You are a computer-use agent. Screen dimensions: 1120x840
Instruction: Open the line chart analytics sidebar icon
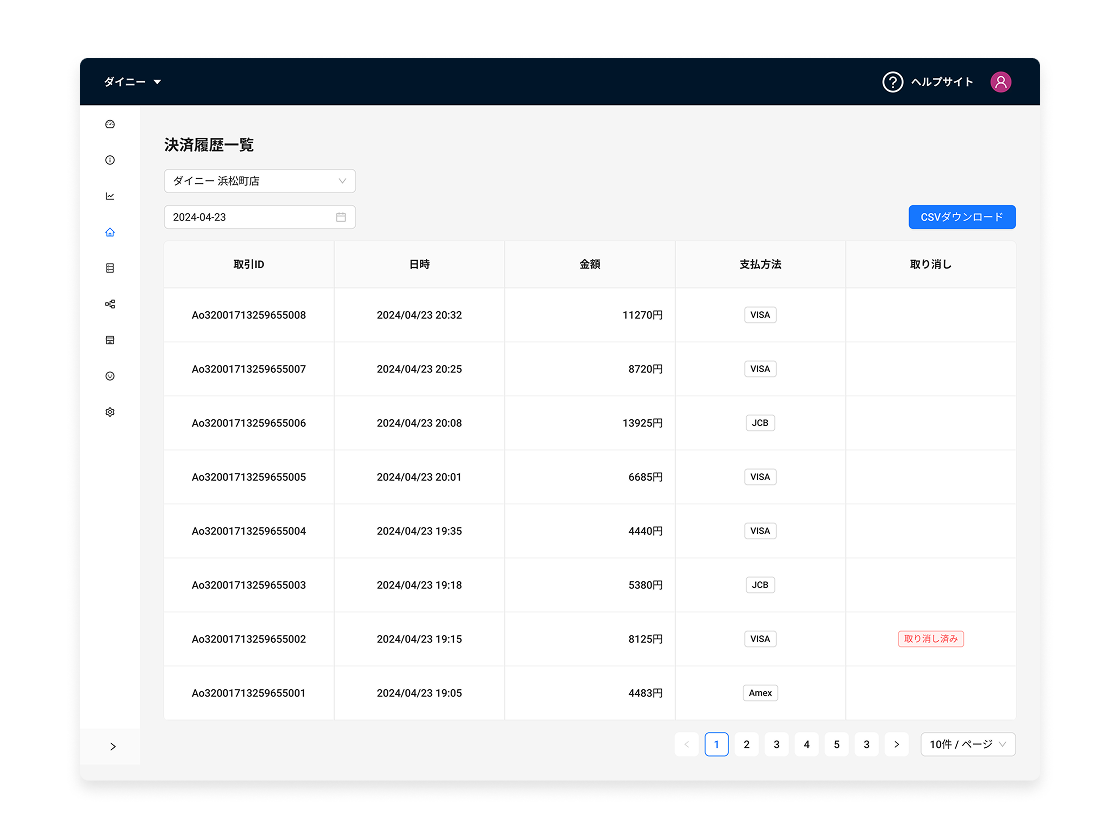click(110, 196)
